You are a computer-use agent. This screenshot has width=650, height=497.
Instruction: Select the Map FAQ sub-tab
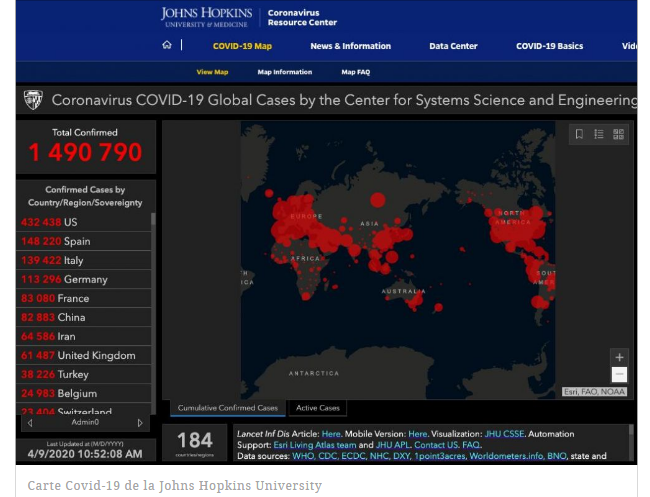356,72
